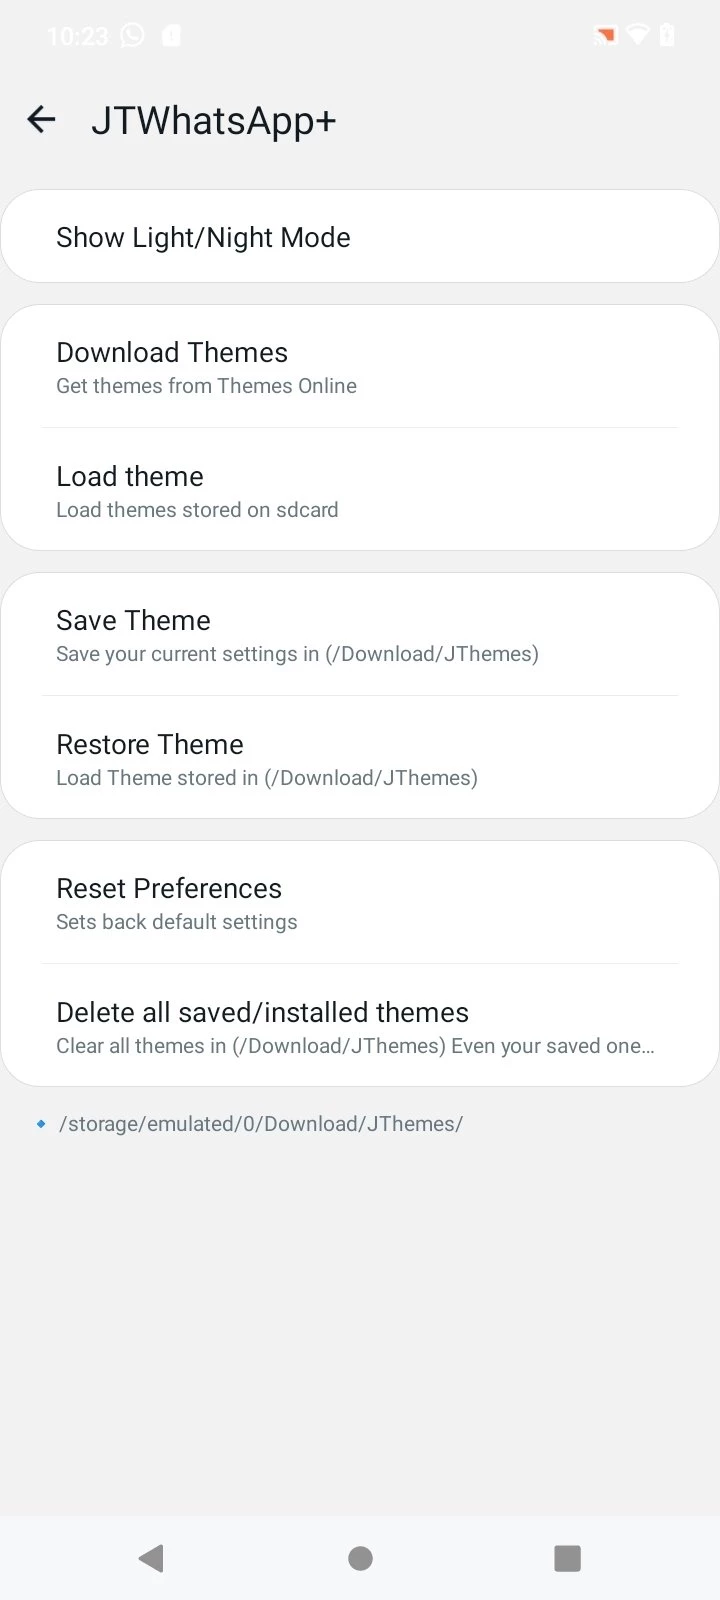Tap the WhatsApp notification icon in status bar
This screenshot has height=1600, width=720.
point(132,36)
